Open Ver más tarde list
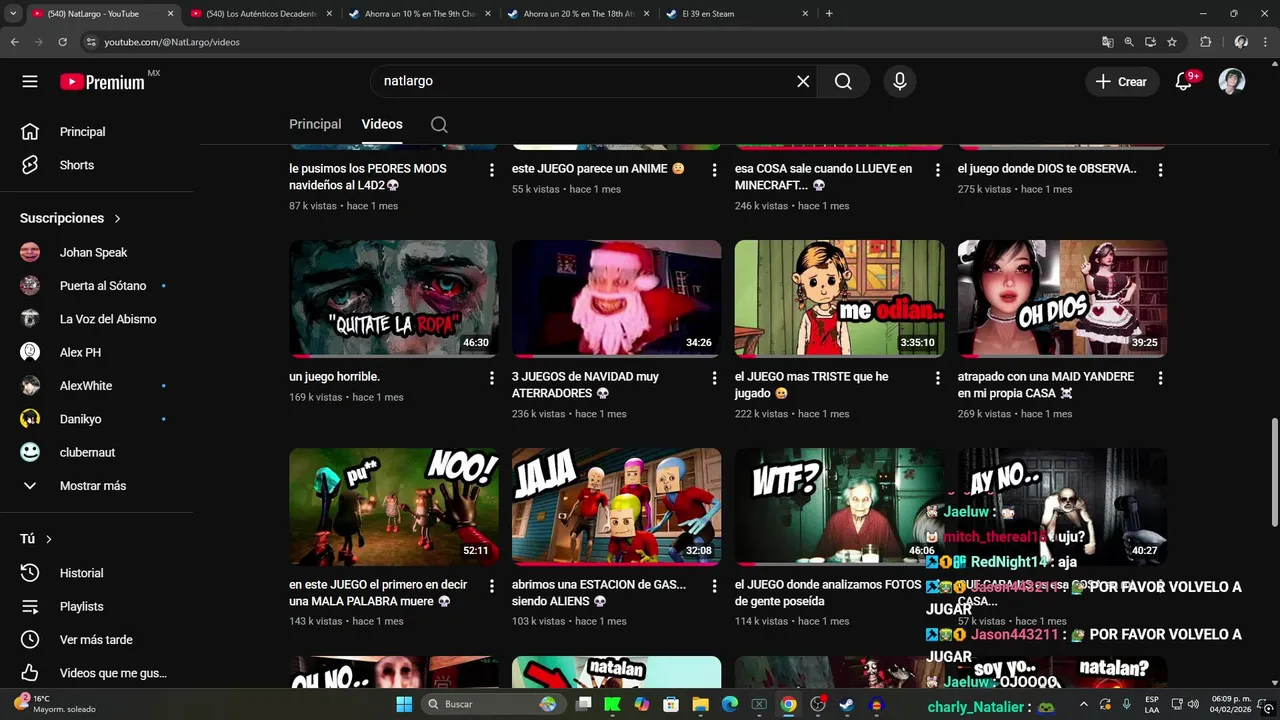Image resolution: width=1280 pixels, height=720 pixels. [x=97, y=640]
